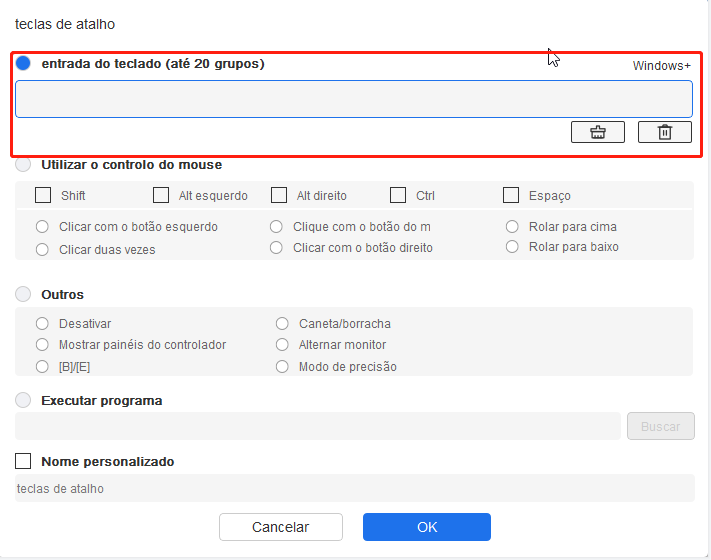The height and width of the screenshot is (560, 711).
Task: Click the trash delete icon button
Action: pos(665,132)
